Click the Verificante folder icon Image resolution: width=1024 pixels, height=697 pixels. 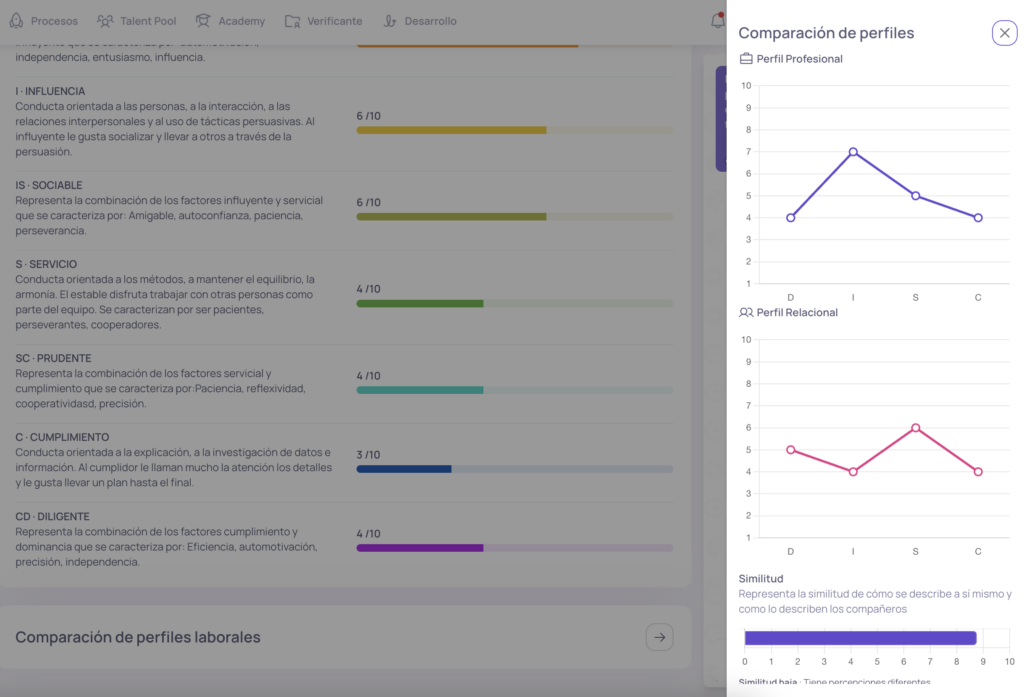pyautogui.click(x=292, y=21)
